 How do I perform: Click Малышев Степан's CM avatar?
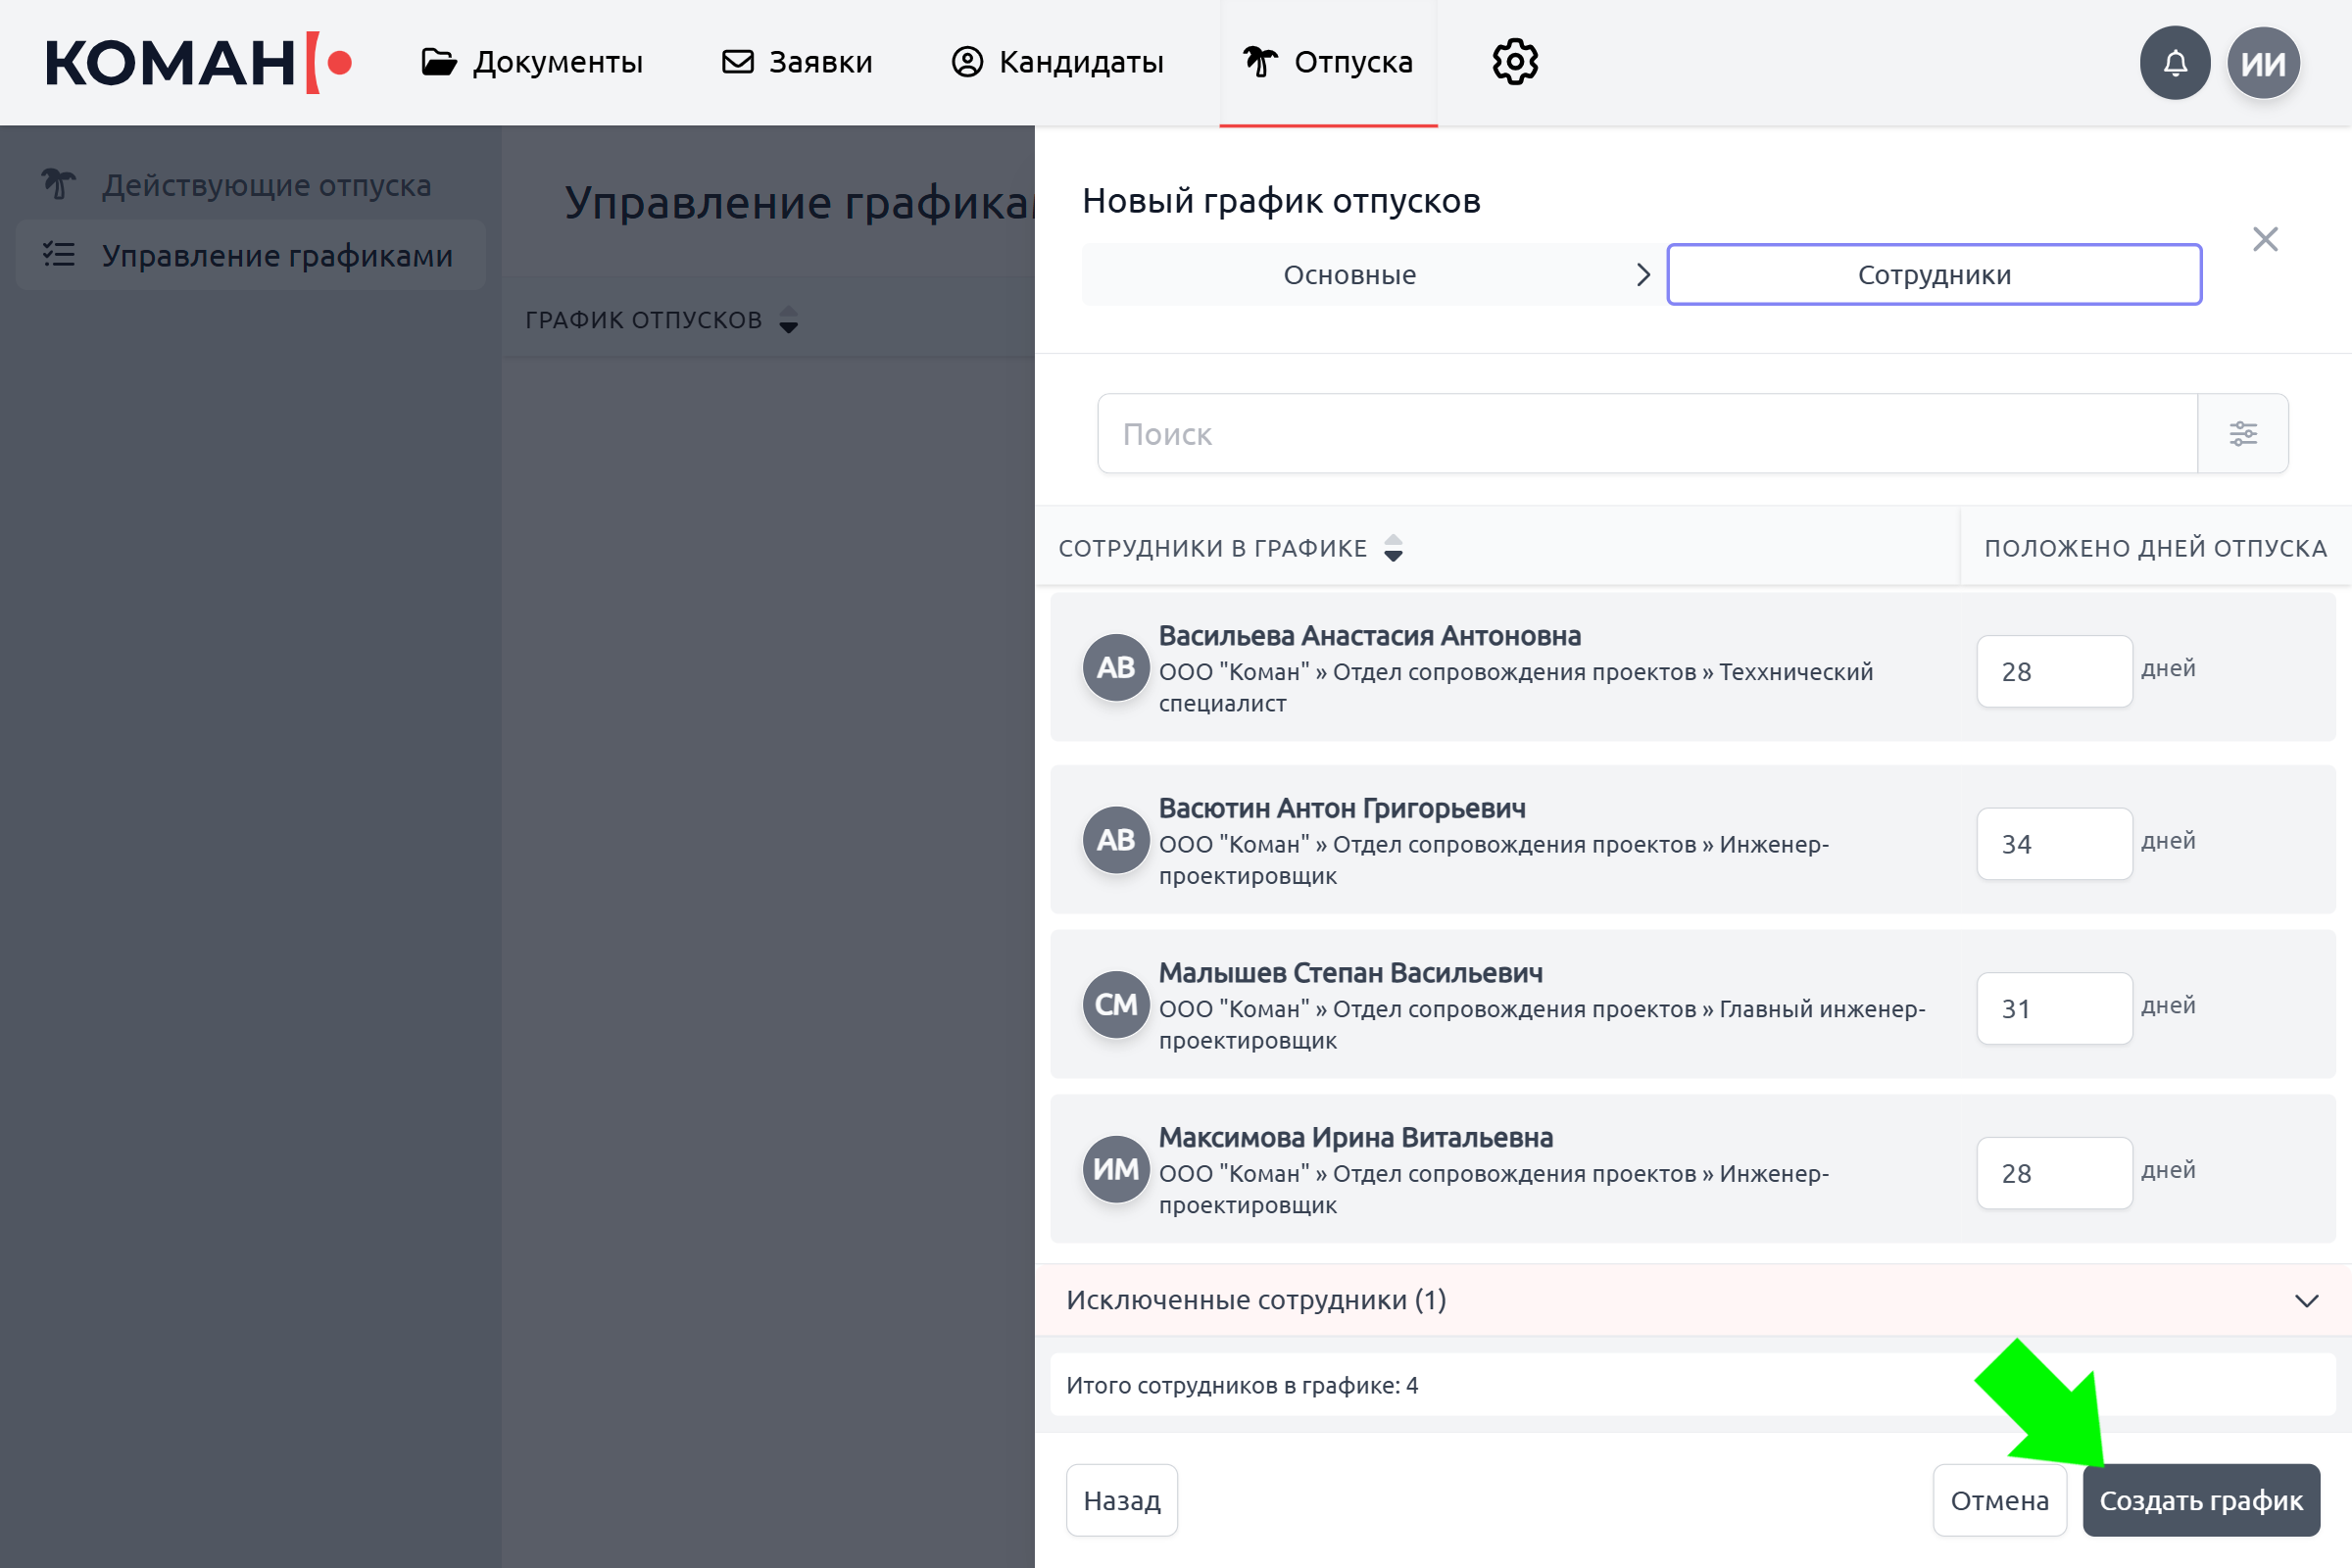pos(1115,1004)
